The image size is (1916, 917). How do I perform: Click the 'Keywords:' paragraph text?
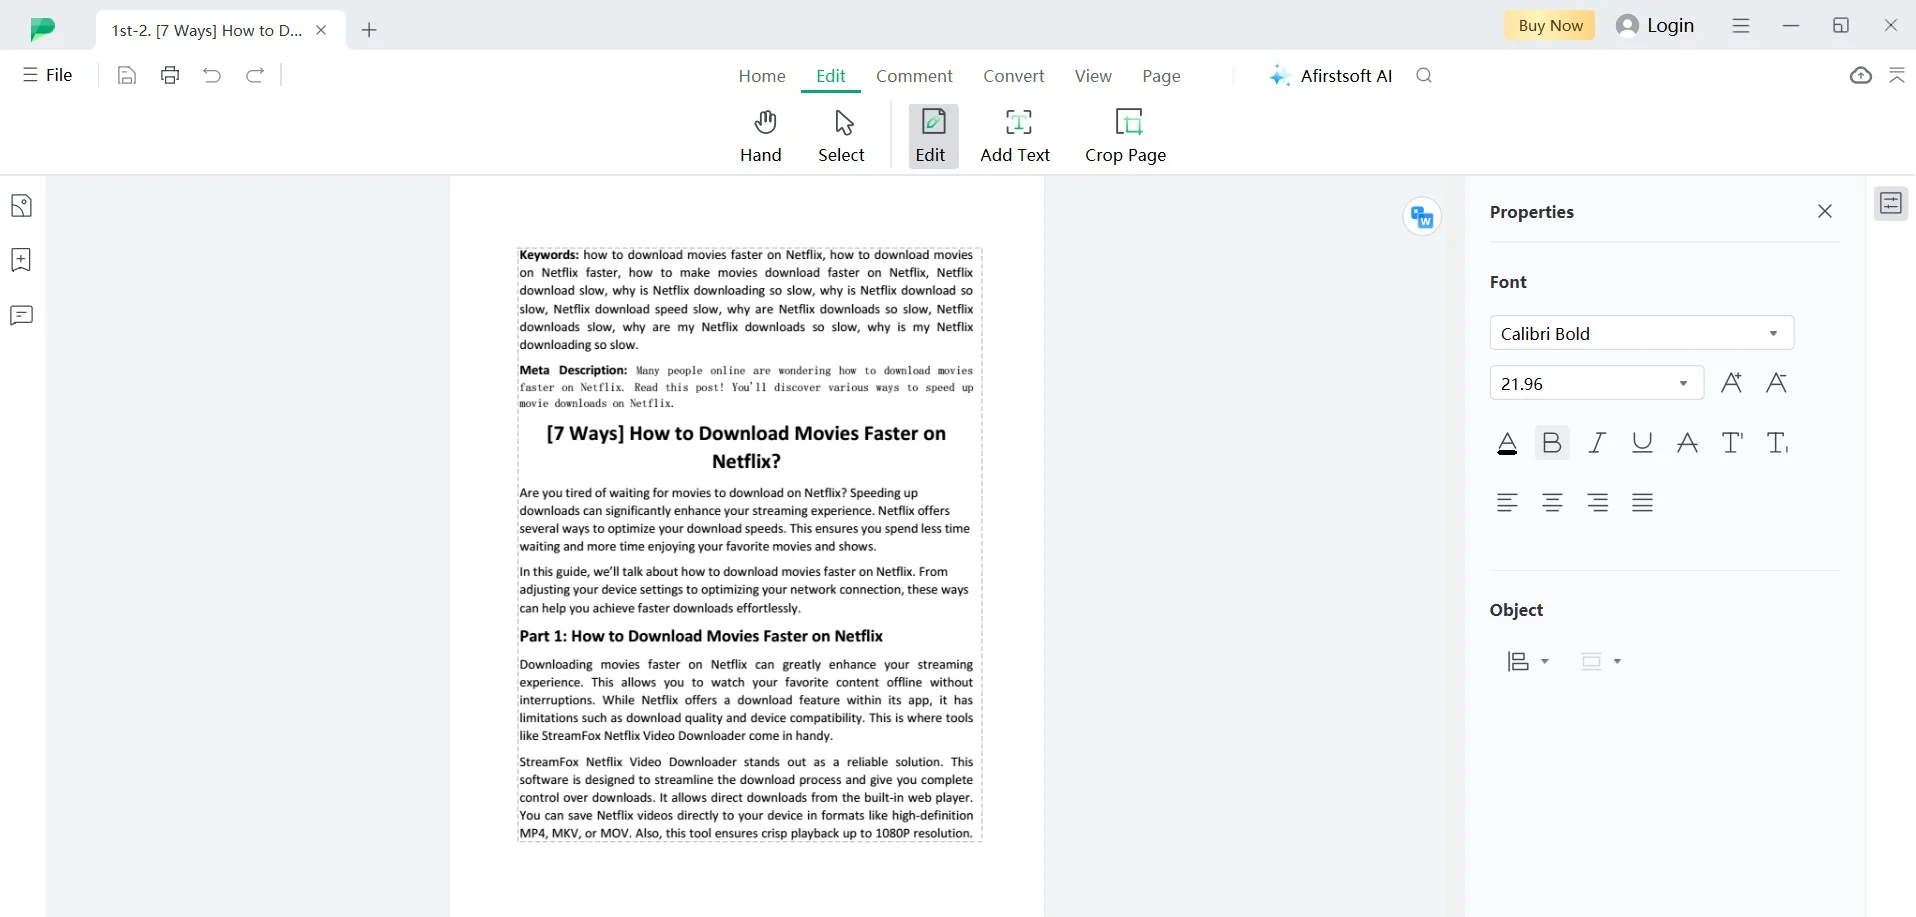746,300
